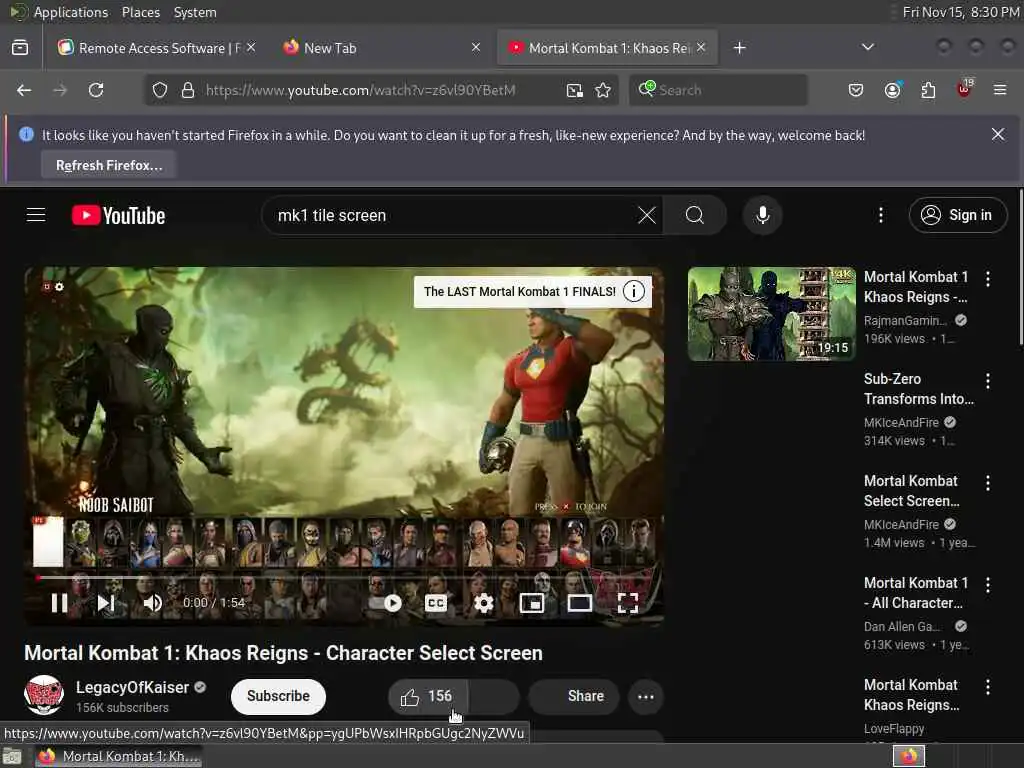Open the Places menu

[140, 12]
